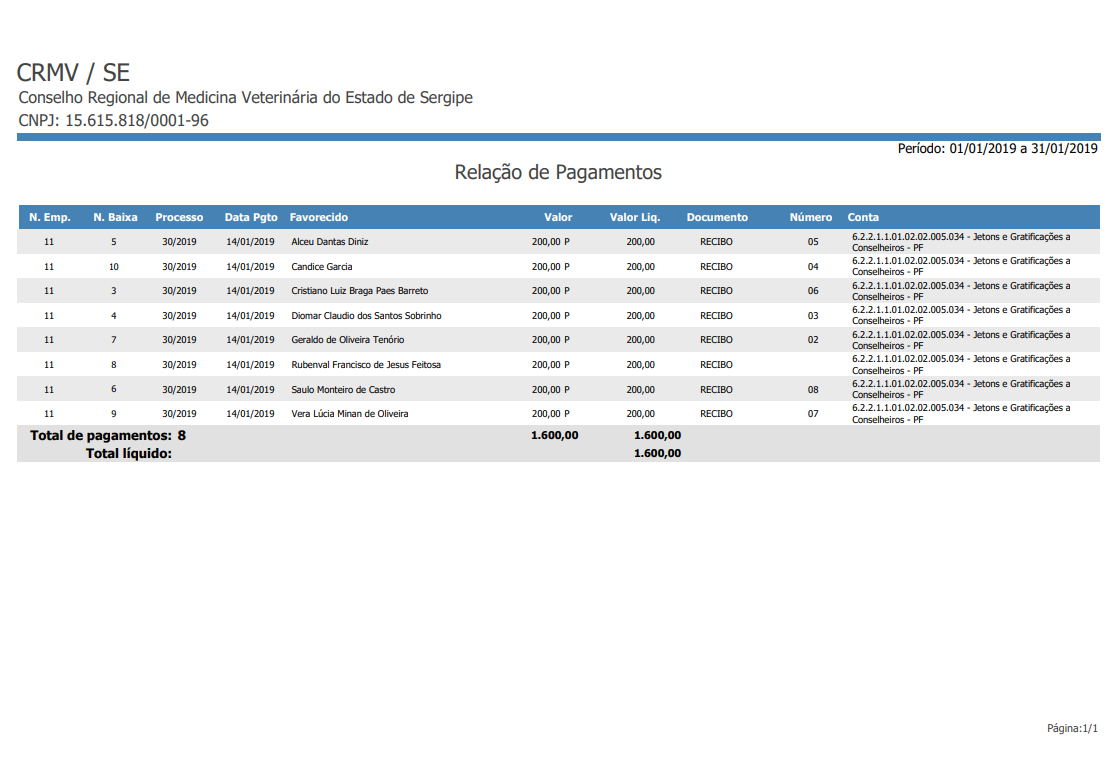Click the 'Número' column header

(x=811, y=217)
